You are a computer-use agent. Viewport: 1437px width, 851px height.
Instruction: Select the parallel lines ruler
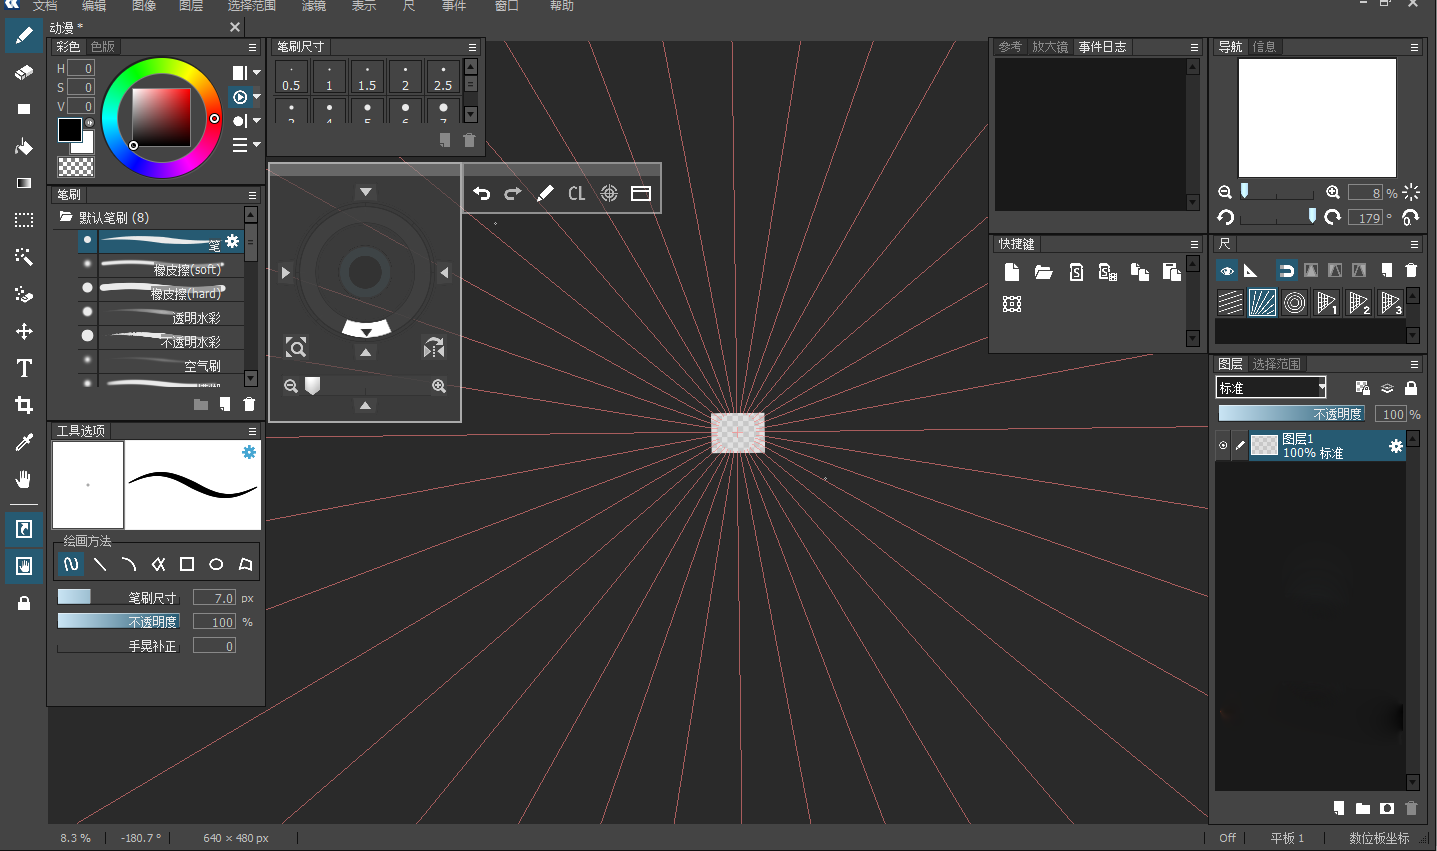(1231, 302)
